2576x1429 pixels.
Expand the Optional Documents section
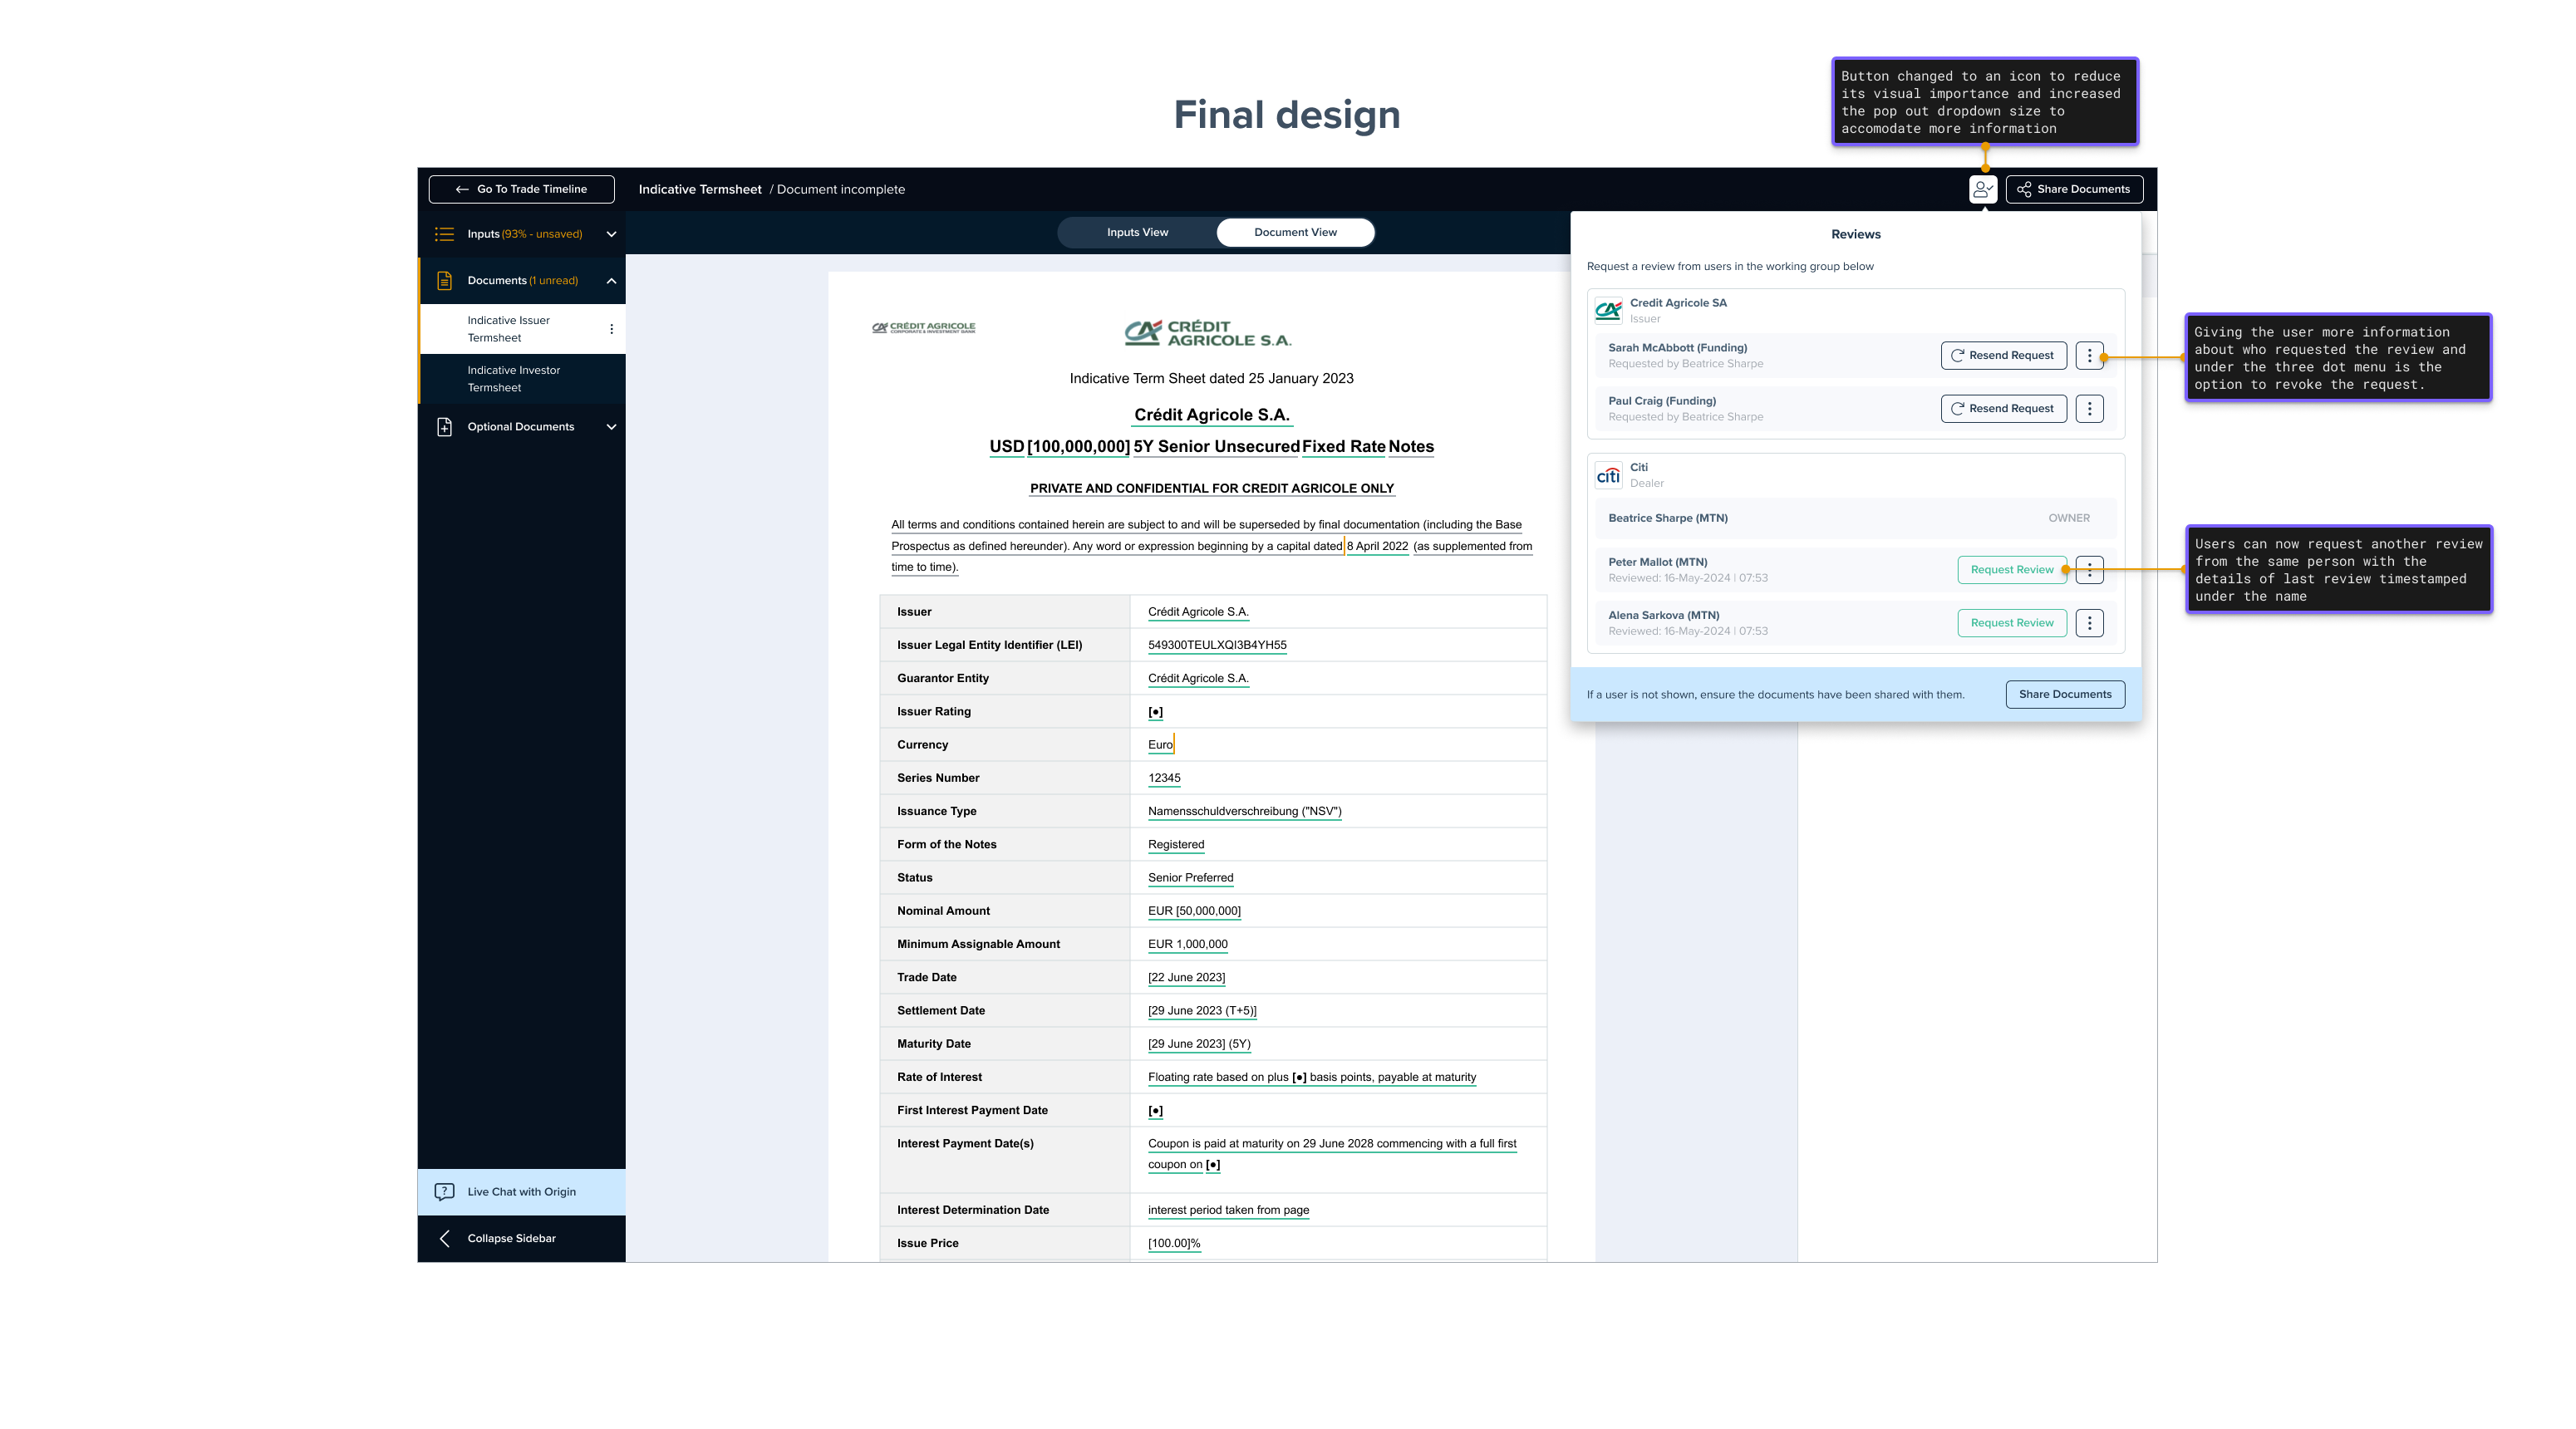611,427
